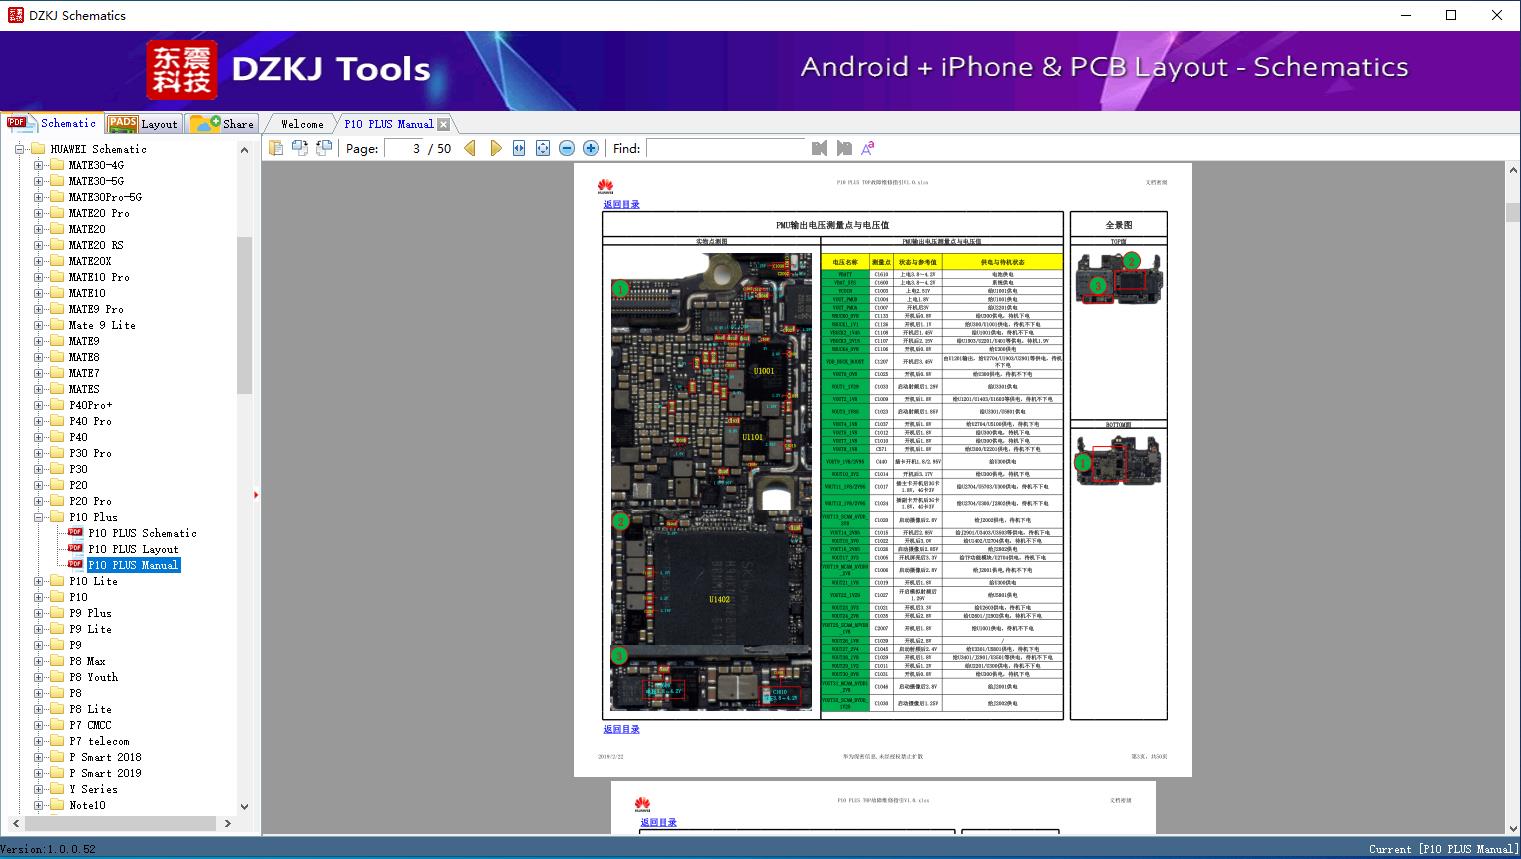Click the copy document icon in toolbar
The height and width of the screenshot is (859, 1521).
pos(276,148)
